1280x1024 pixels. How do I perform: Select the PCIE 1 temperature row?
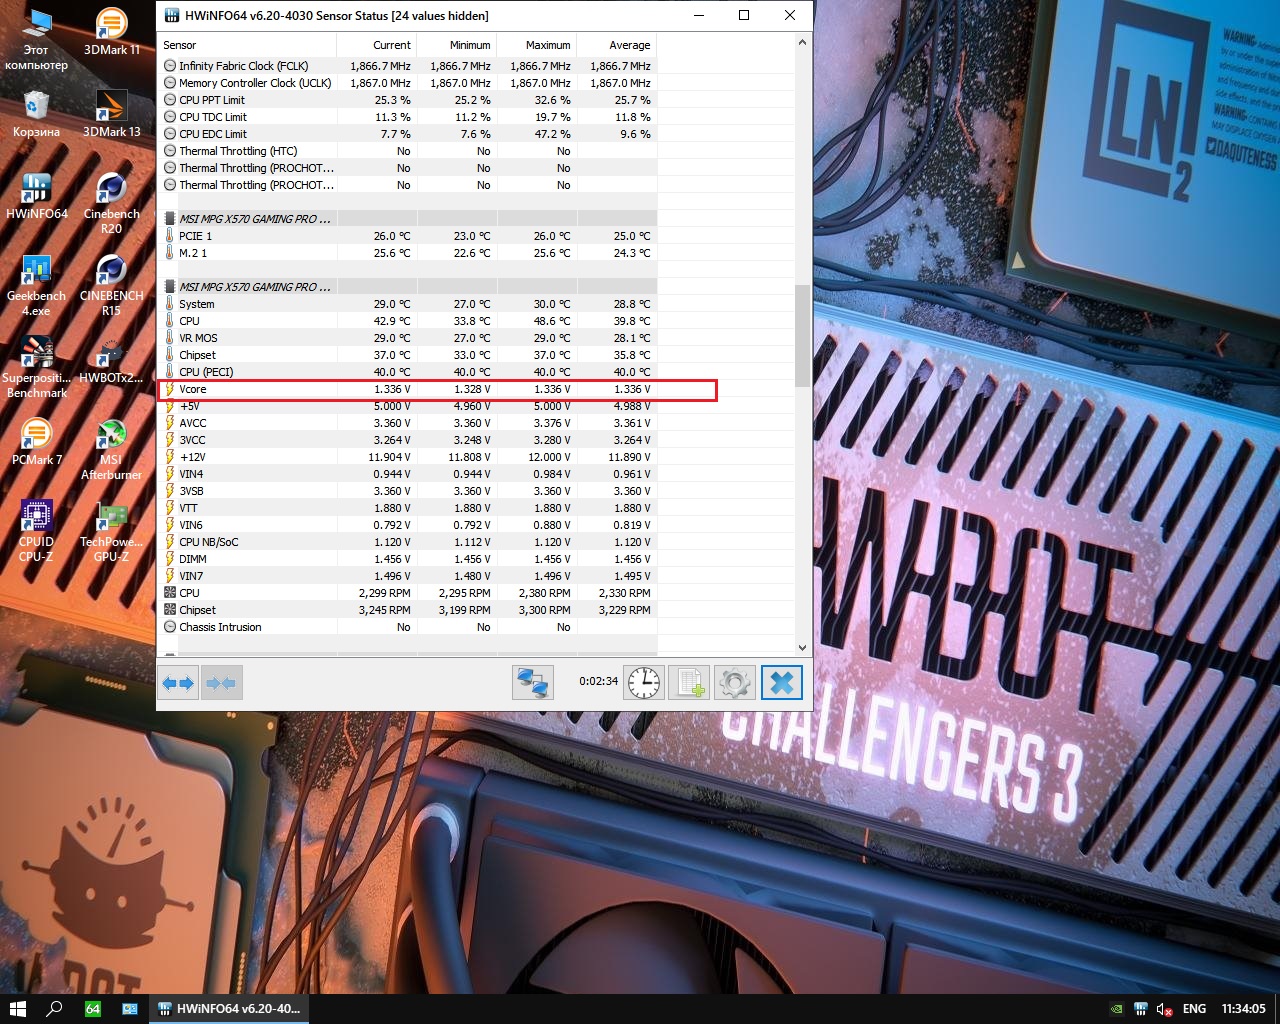pos(407,236)
